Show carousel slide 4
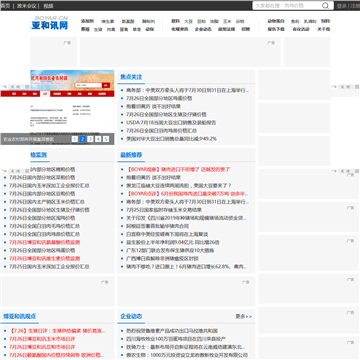The width and height of the screenshot is (360, 360). (98, 139)
